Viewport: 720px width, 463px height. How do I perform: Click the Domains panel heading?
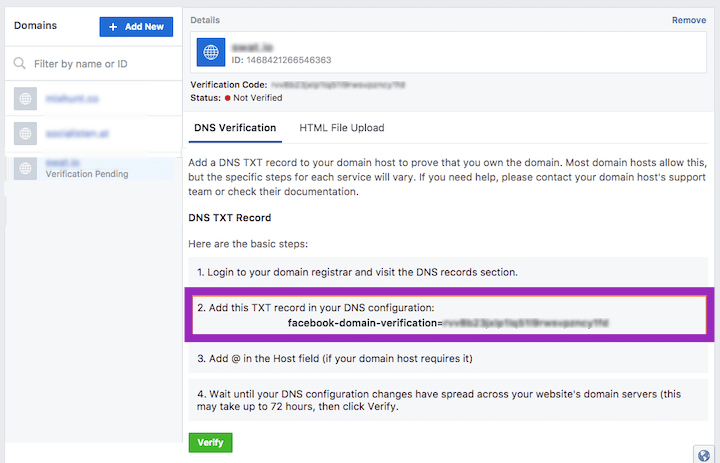(x=35, y=25)
